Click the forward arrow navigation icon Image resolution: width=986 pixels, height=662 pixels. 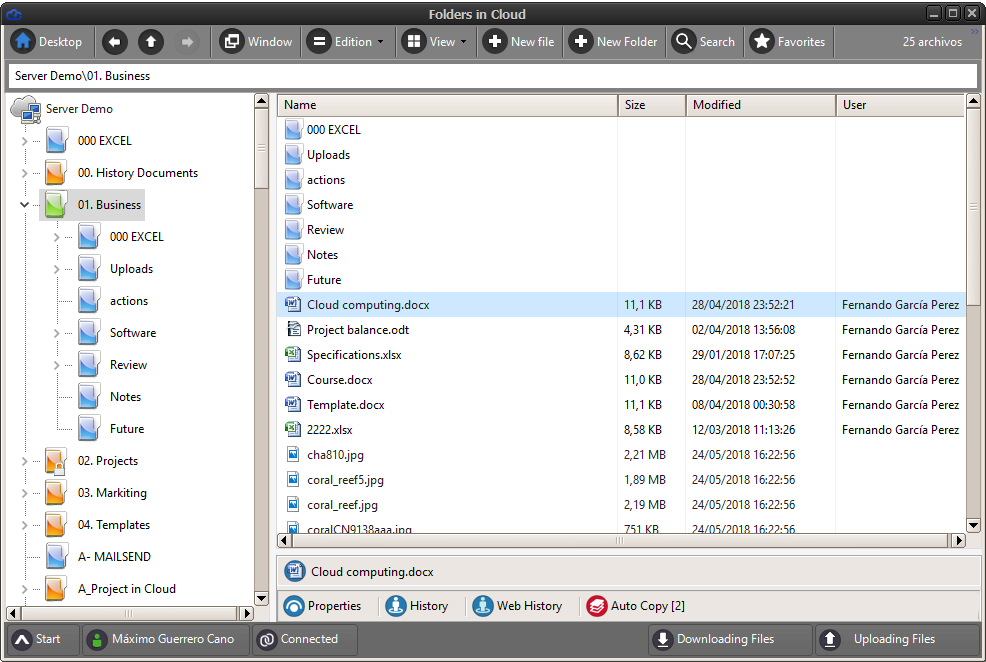coord(187,41)
